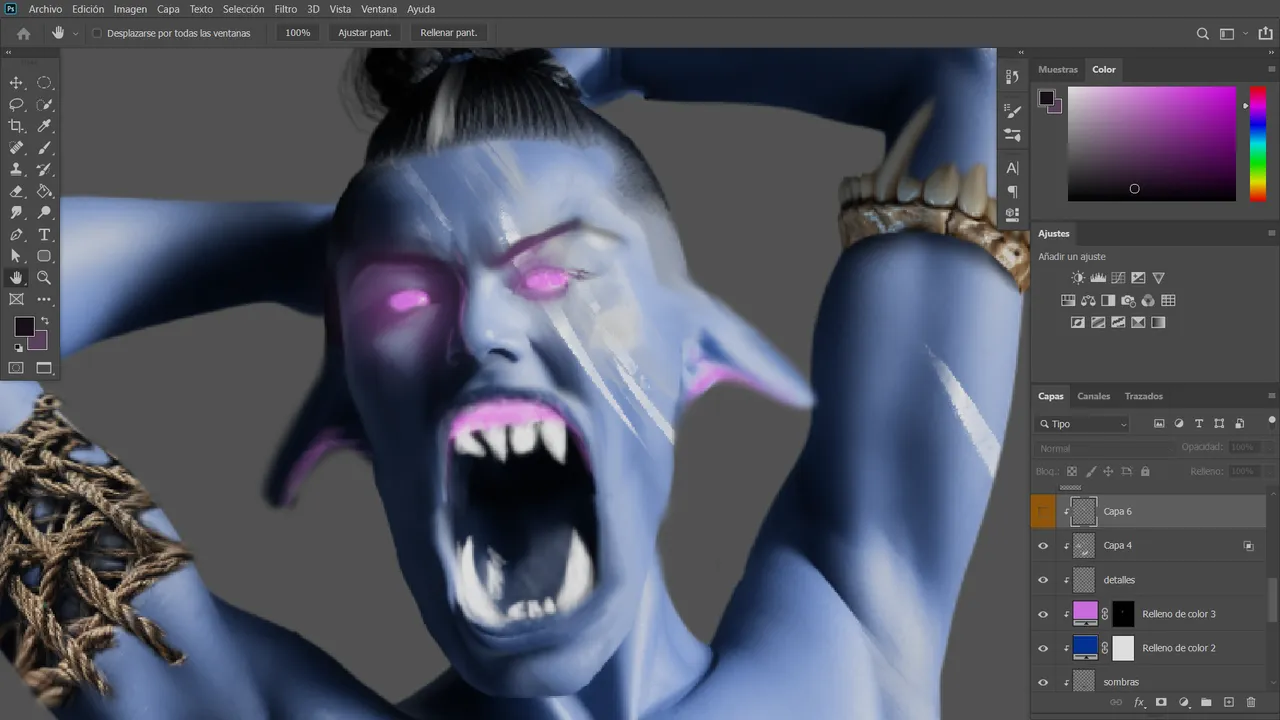Select the Frame tool
This screenshot has width=1280, height=720.
[x=16, y=299]
